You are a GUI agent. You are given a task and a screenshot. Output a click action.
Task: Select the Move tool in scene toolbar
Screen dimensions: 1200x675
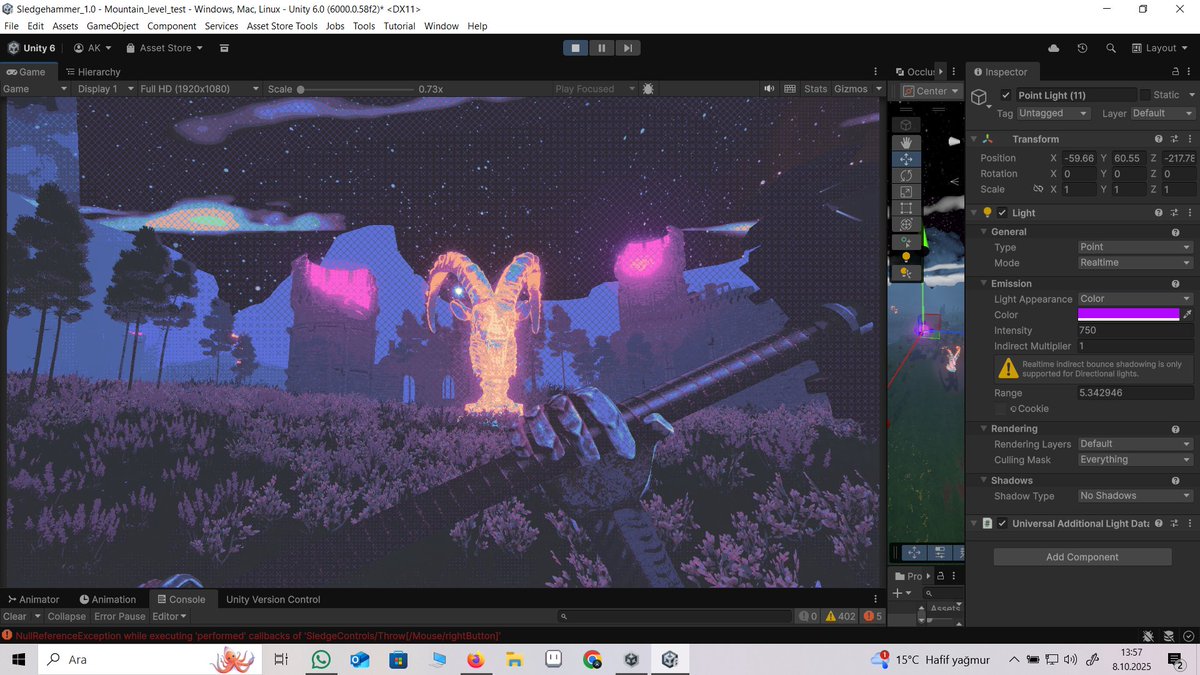906,159
